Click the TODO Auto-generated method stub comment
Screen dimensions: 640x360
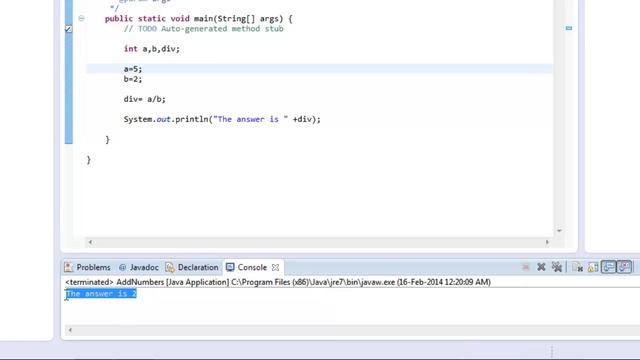[204, 29]
